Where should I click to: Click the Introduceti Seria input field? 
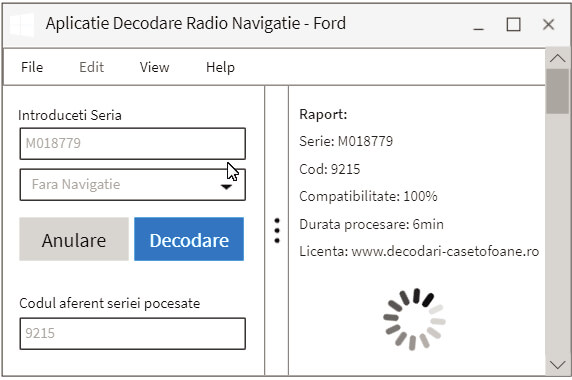[132, 143]
